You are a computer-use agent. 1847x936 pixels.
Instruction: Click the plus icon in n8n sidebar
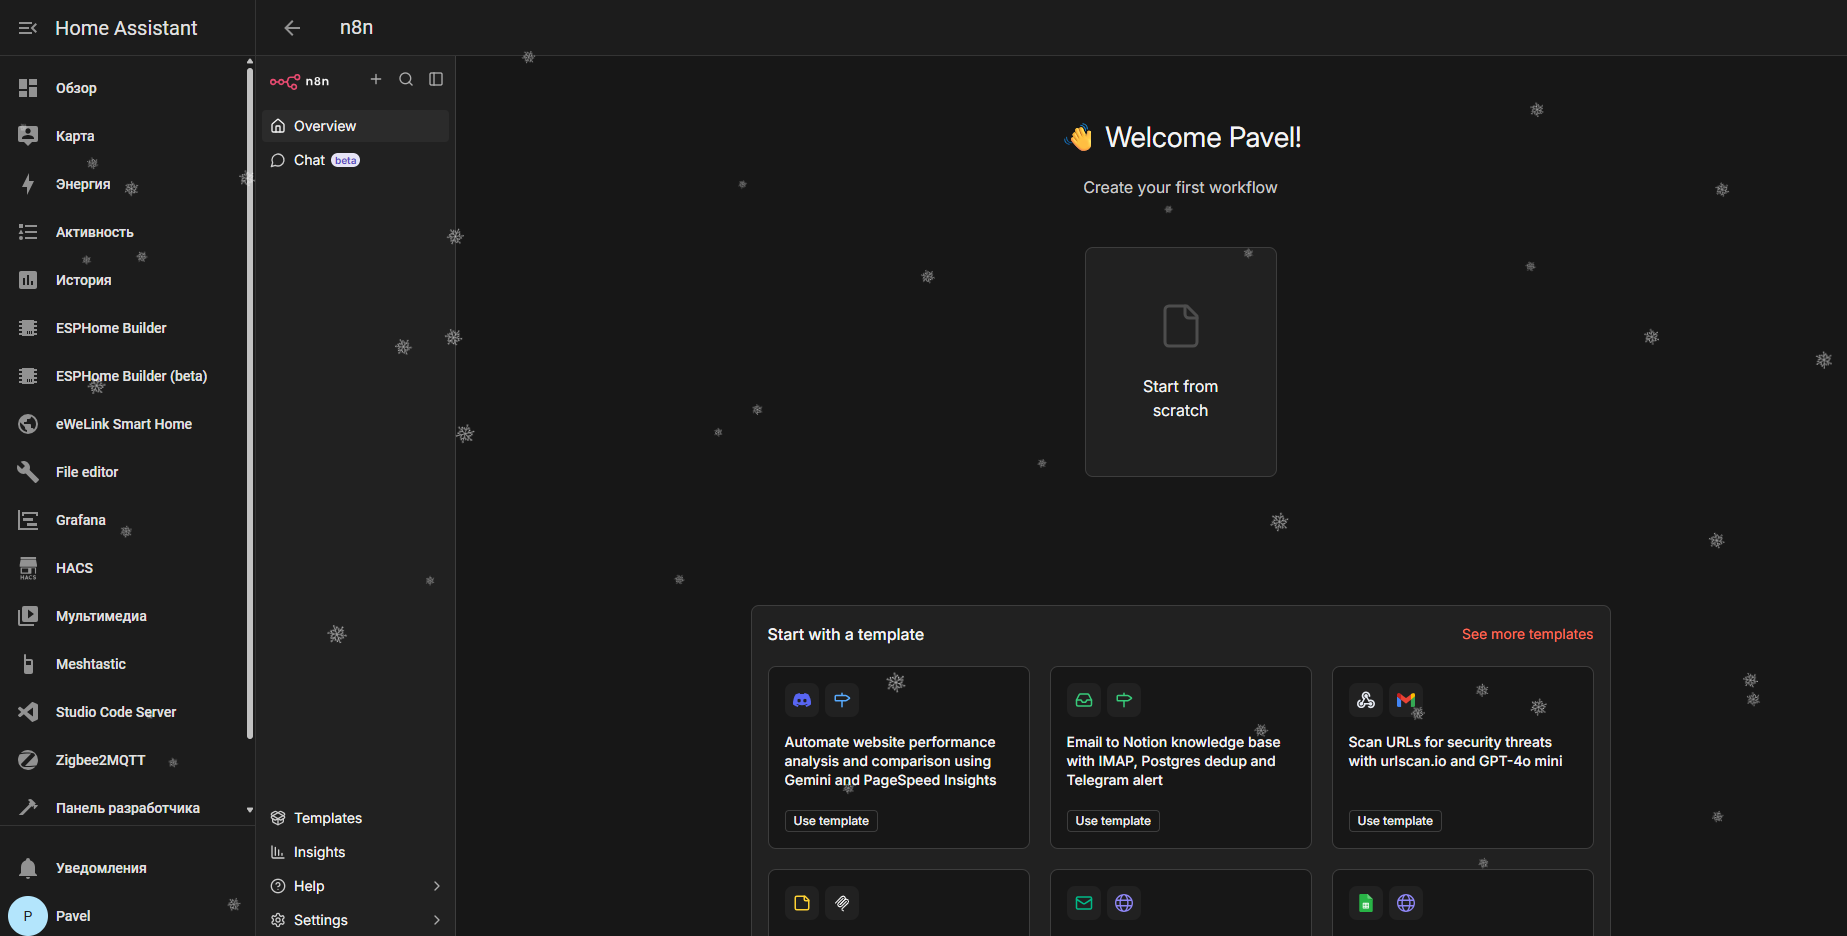coord(376,80)
